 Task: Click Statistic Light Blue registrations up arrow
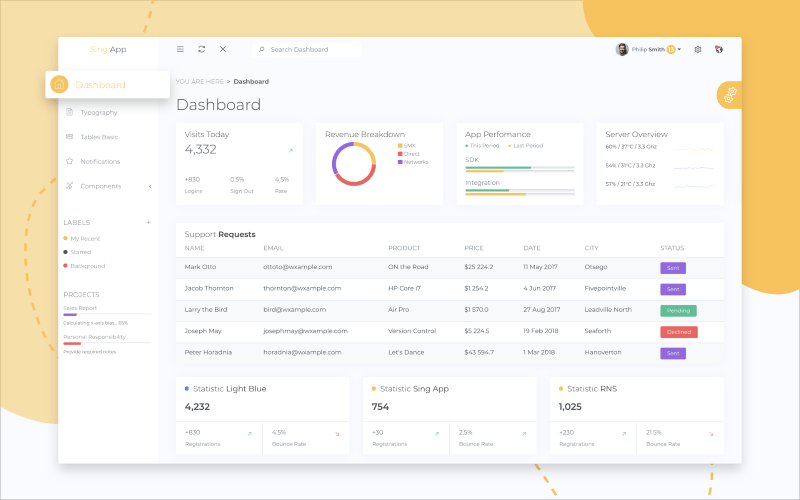(250, 434)
